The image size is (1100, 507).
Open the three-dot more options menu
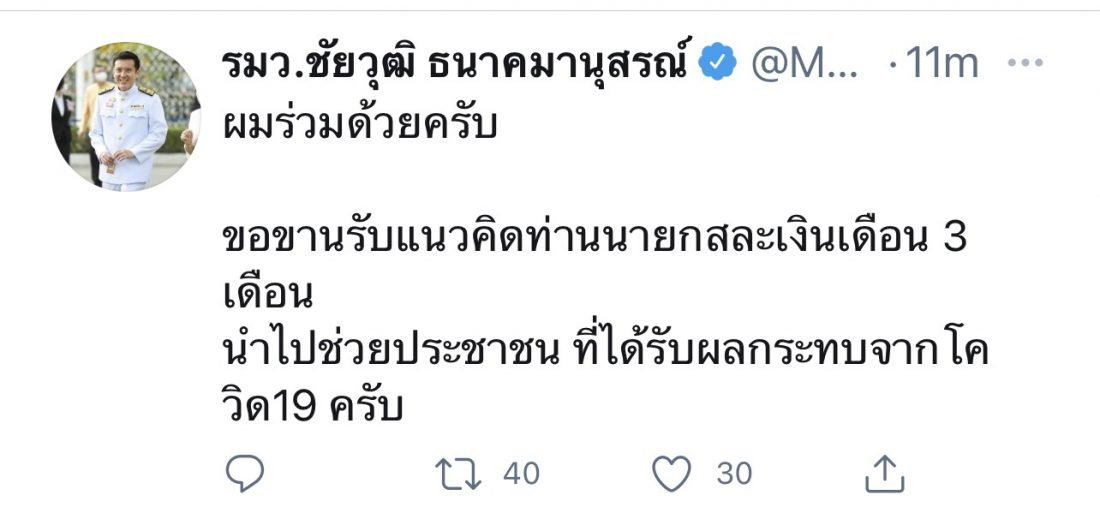(1025, 63)
